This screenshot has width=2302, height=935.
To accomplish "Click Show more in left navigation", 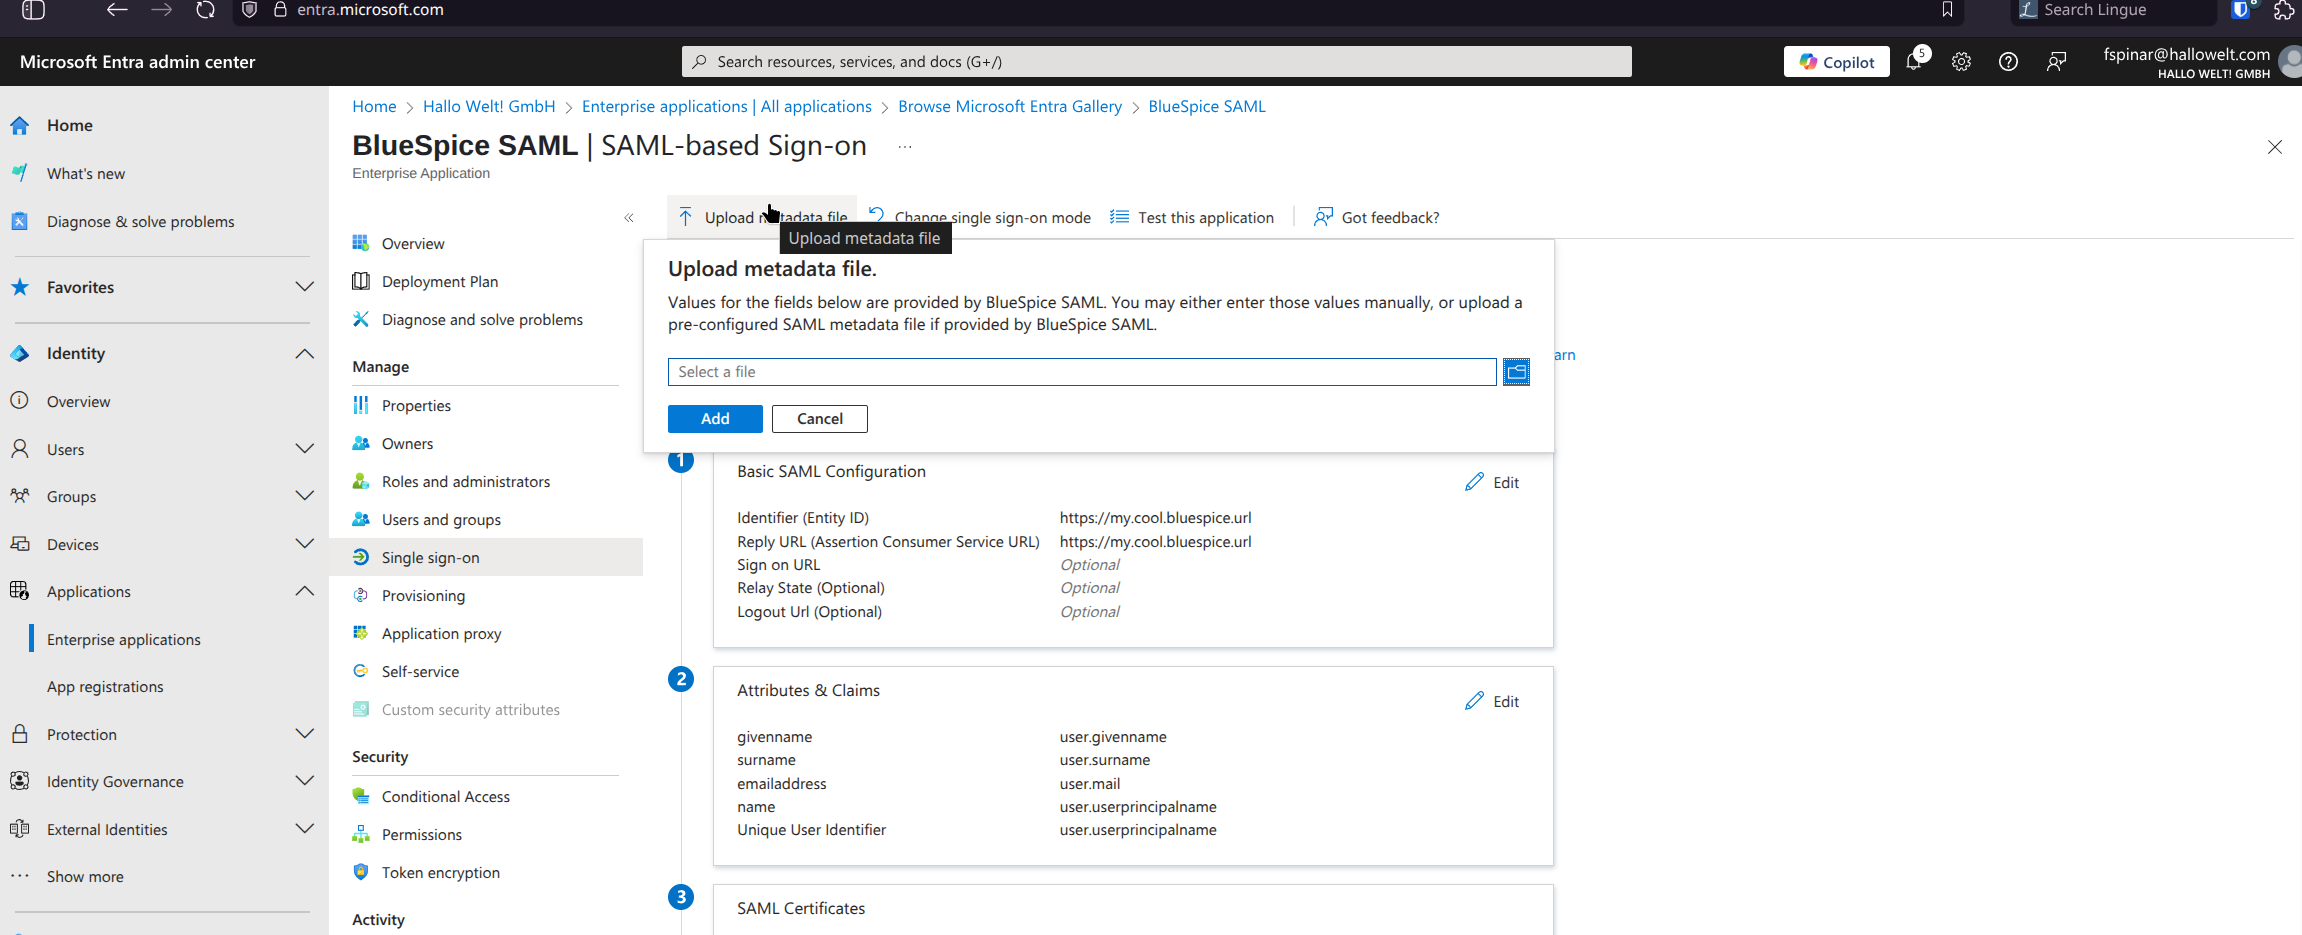I will point(85,877).
